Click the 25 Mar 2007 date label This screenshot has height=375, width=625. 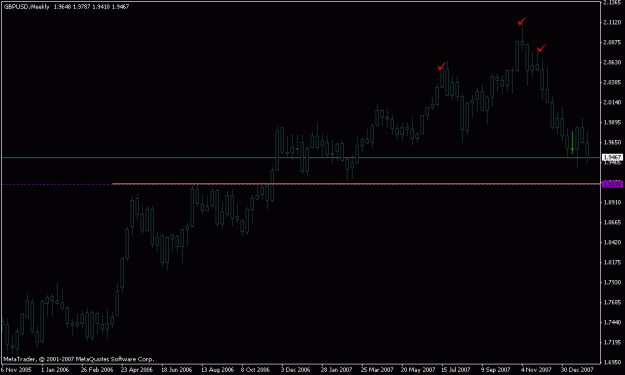pyautogui.click(x=377, y=370)
